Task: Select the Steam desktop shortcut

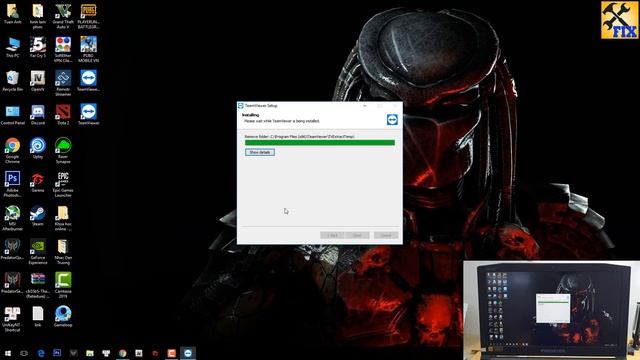Action: coord(38,216)
